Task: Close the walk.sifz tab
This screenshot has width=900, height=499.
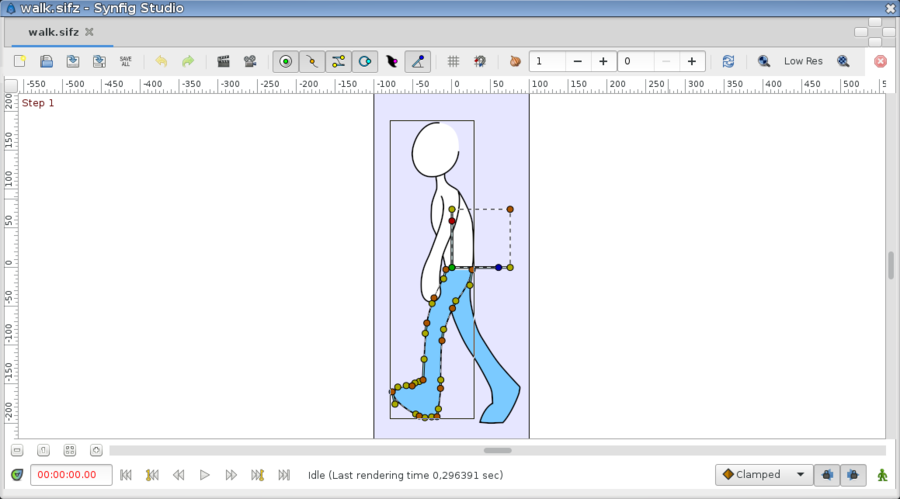Action: point(90,32)
